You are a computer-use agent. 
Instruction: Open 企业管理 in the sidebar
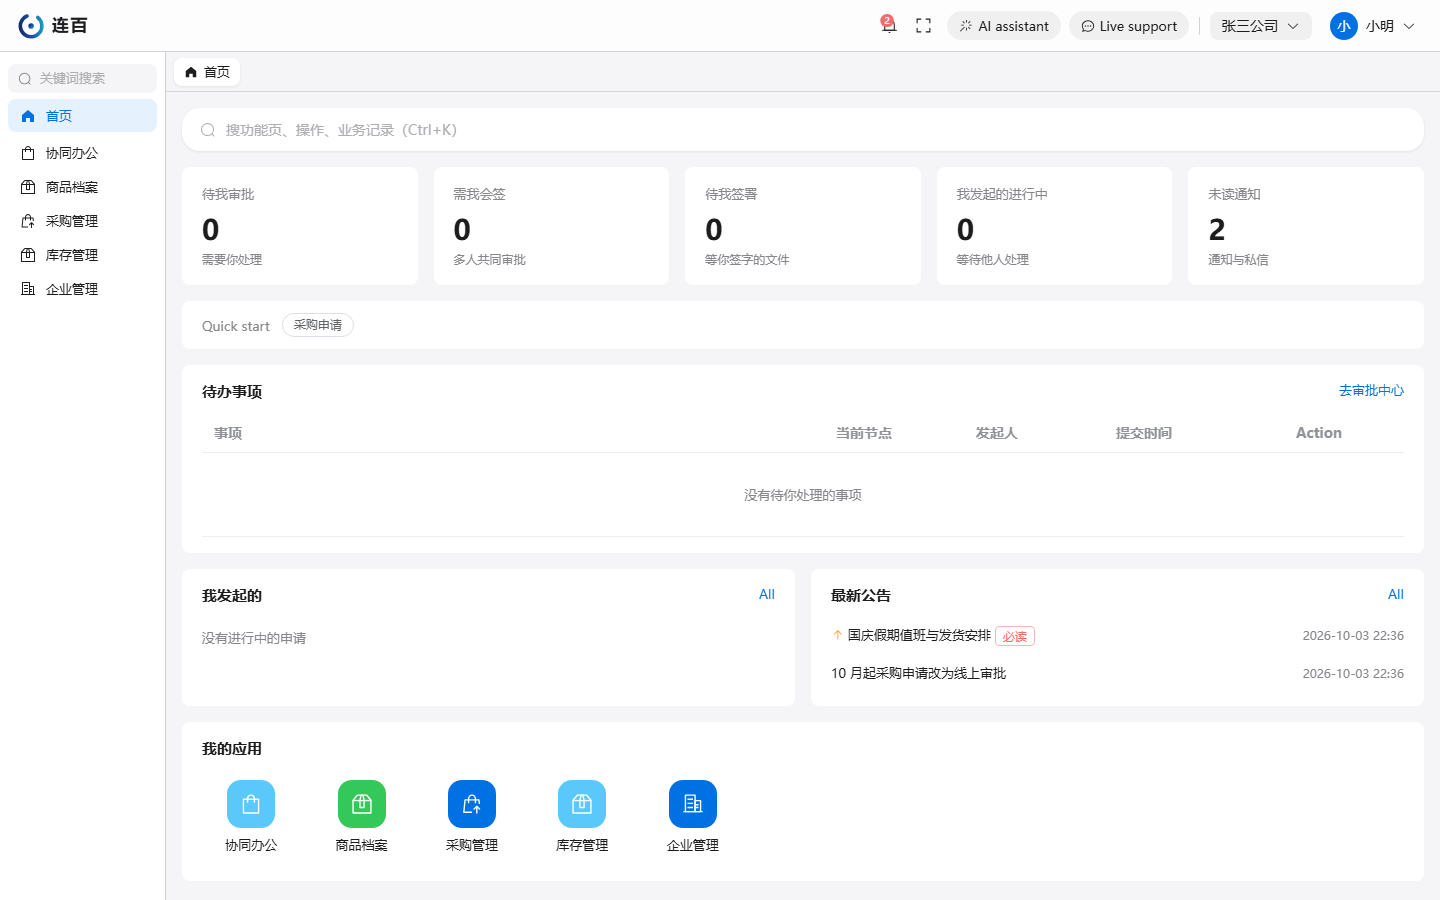pos(82,289)
